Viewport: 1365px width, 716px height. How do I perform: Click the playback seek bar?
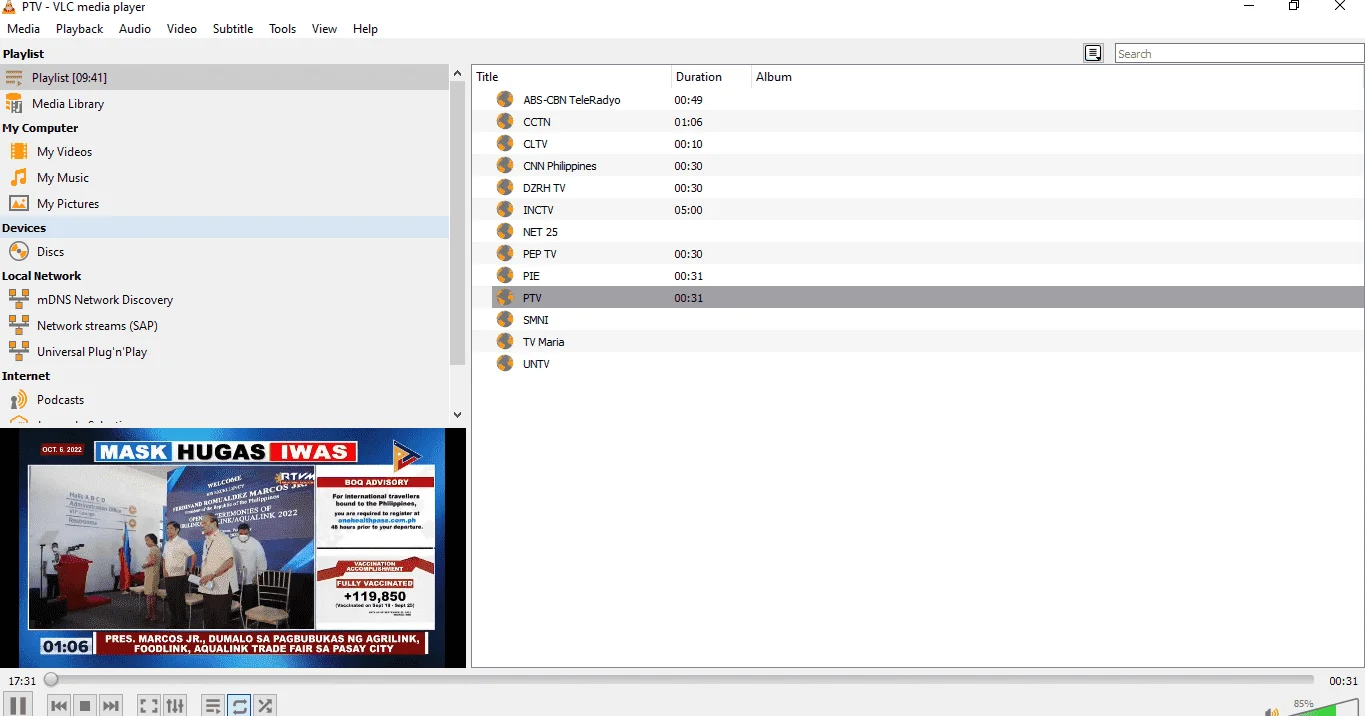point(682,680)
